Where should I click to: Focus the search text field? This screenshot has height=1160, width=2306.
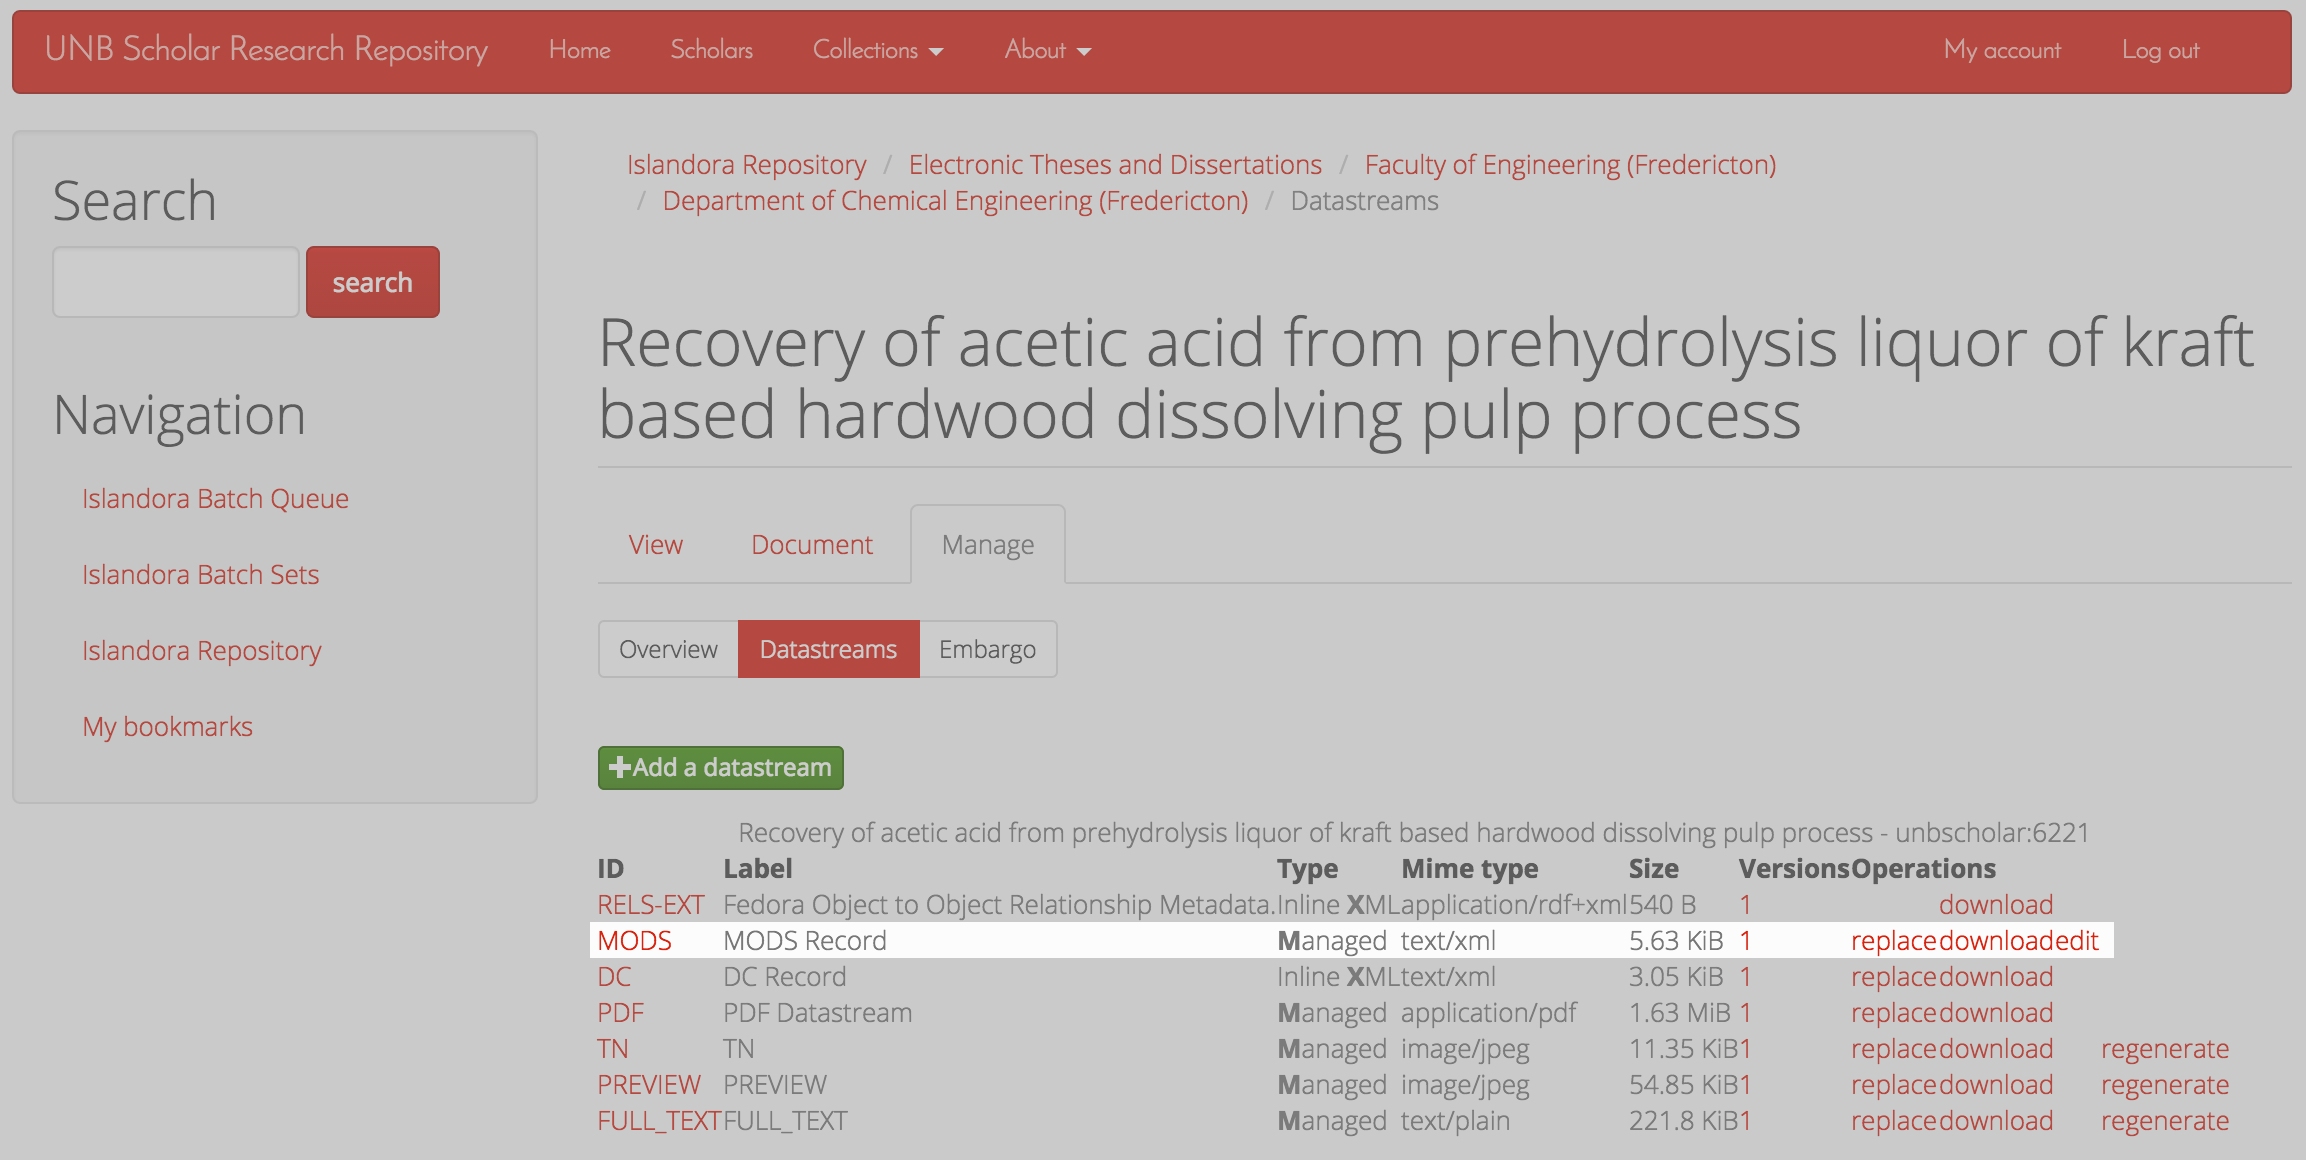176,283
